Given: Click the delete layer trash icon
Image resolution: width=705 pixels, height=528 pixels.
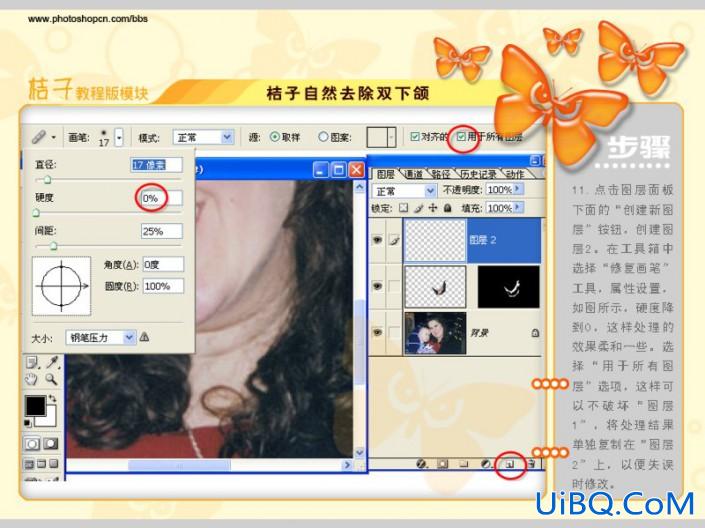Looking at the screenshot, I should pos(531,464).
